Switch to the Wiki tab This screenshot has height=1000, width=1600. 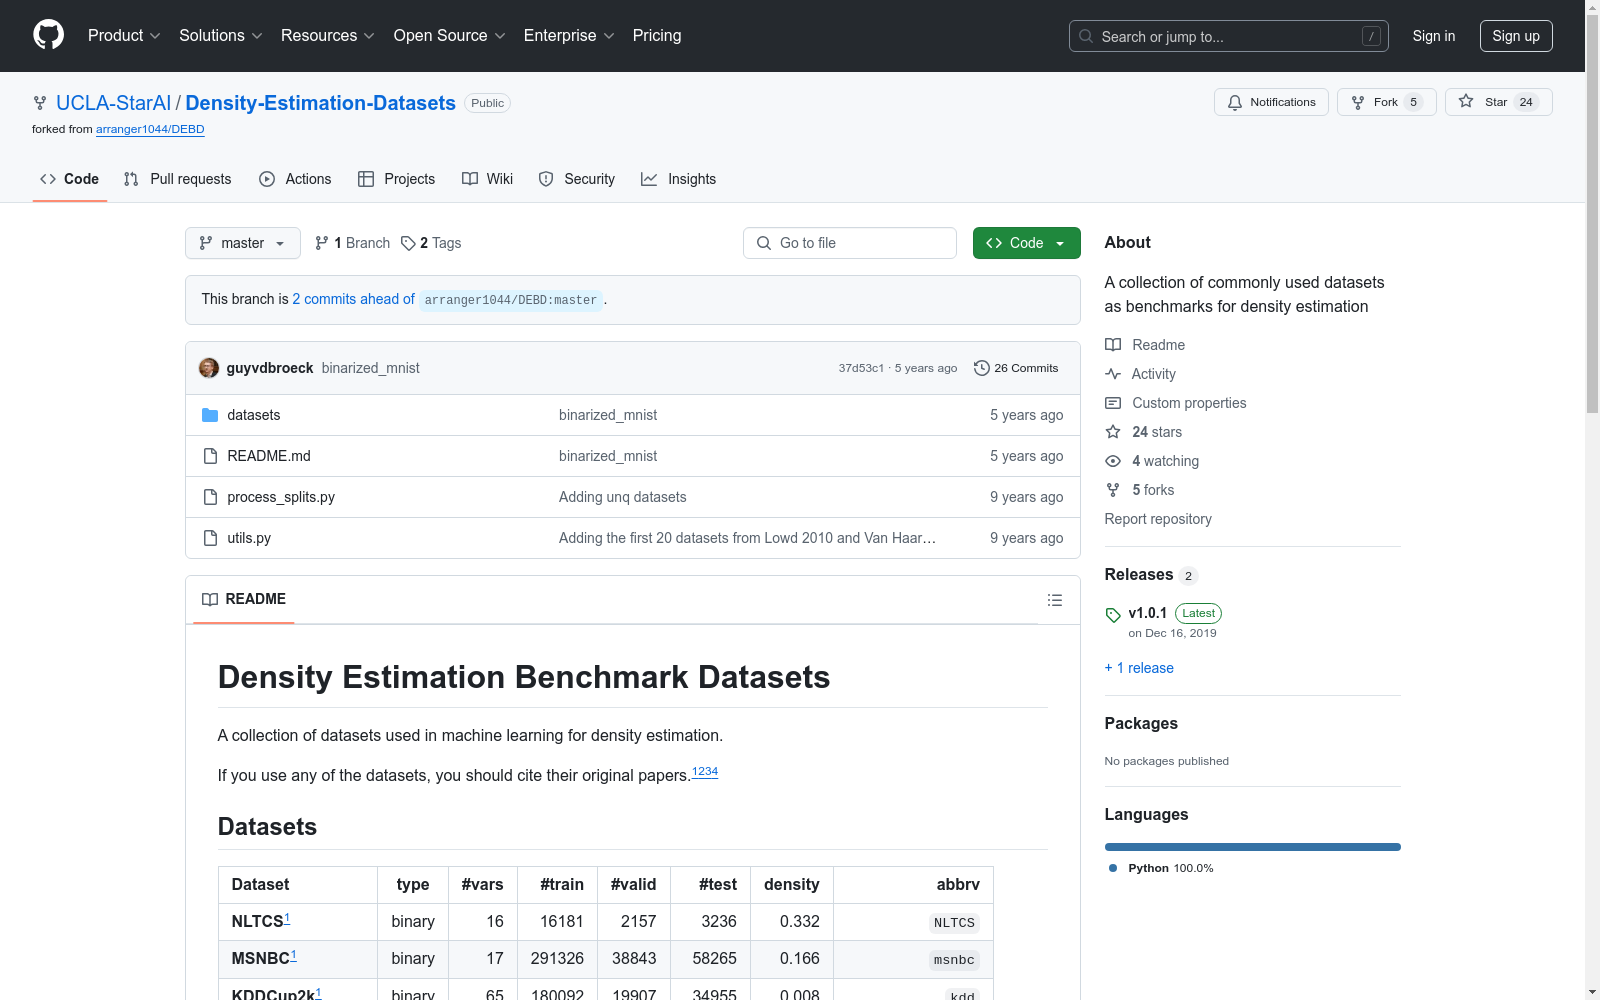pyautogui.click(x=488, y=179)
